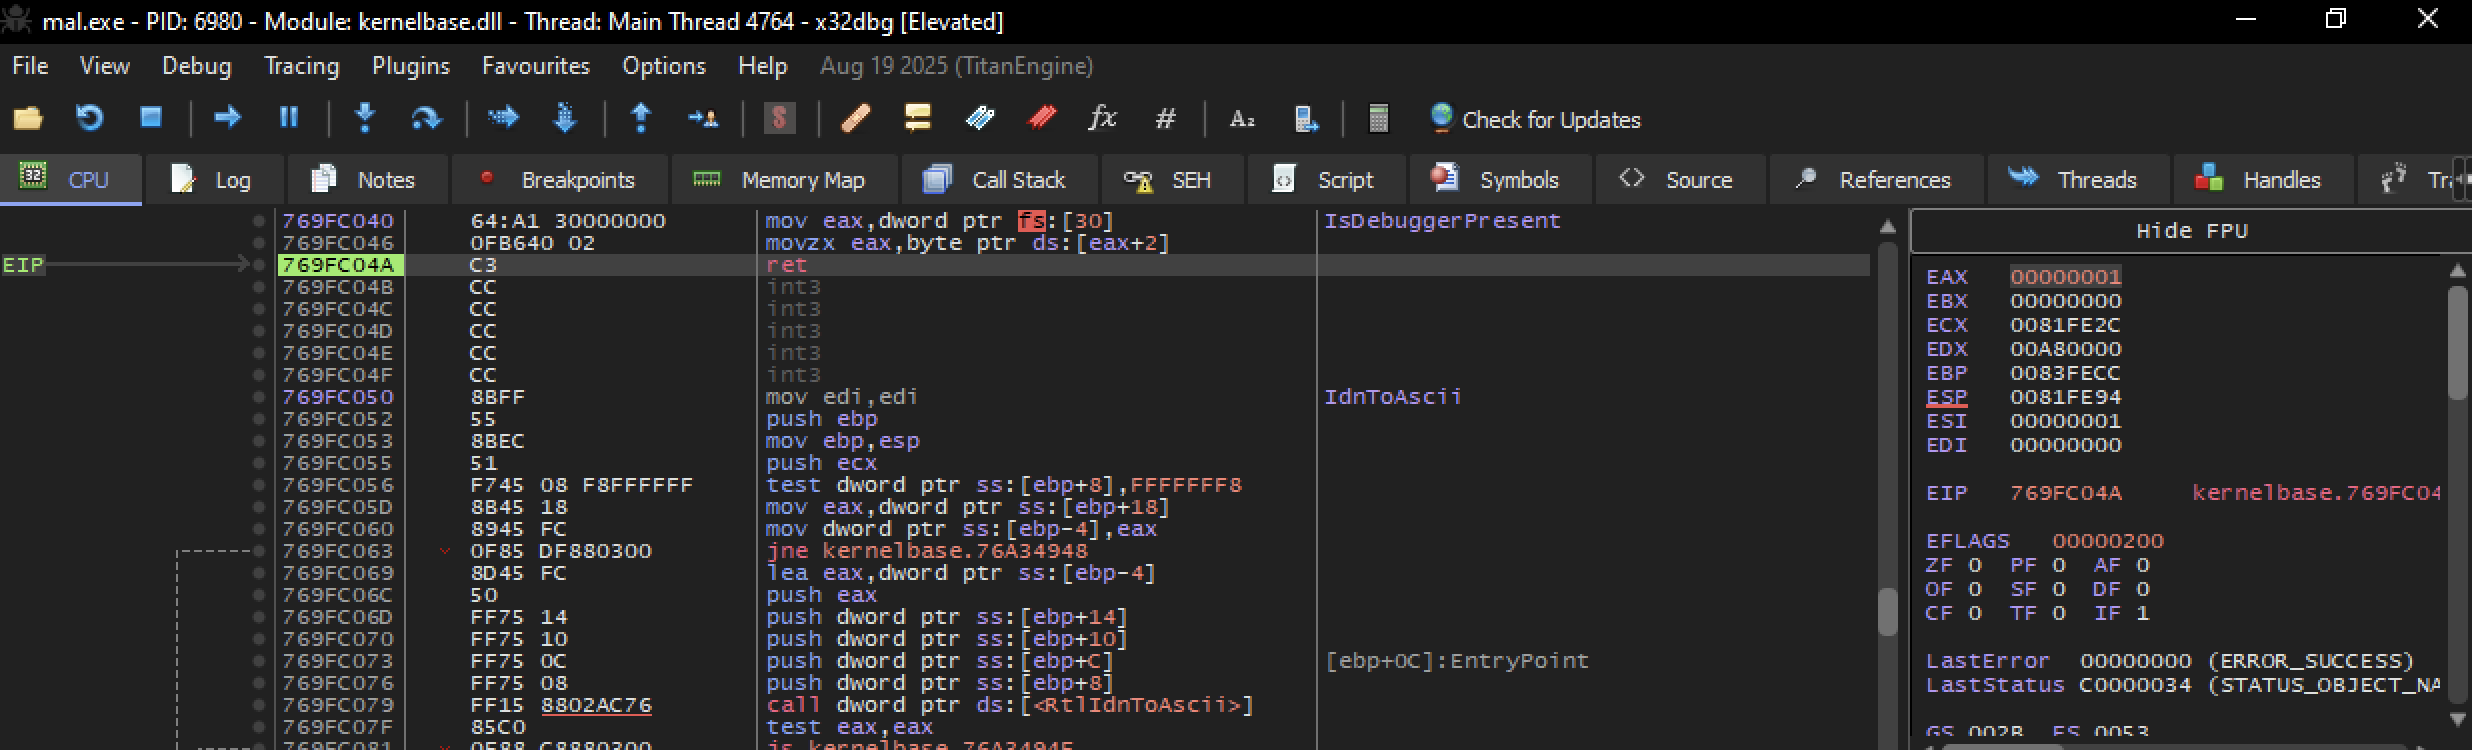This screenshot has width=2472, height=750.
Task: Click the disassembly scrollbar up arrow
Action: (1887, 227)
